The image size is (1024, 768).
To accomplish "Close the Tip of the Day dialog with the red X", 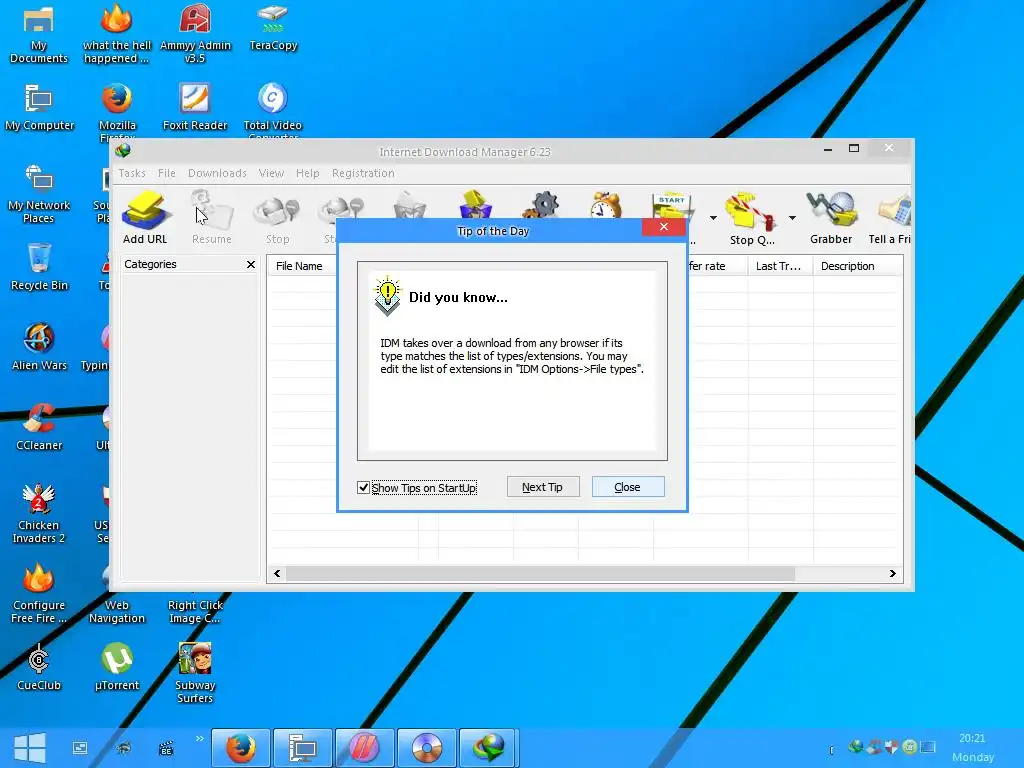I will 664,227.
